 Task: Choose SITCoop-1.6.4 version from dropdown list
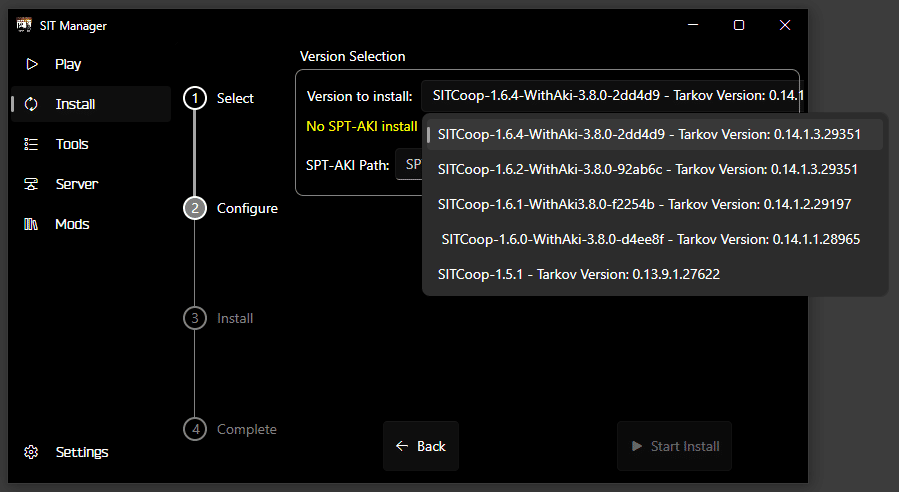(x=655, y=134)
